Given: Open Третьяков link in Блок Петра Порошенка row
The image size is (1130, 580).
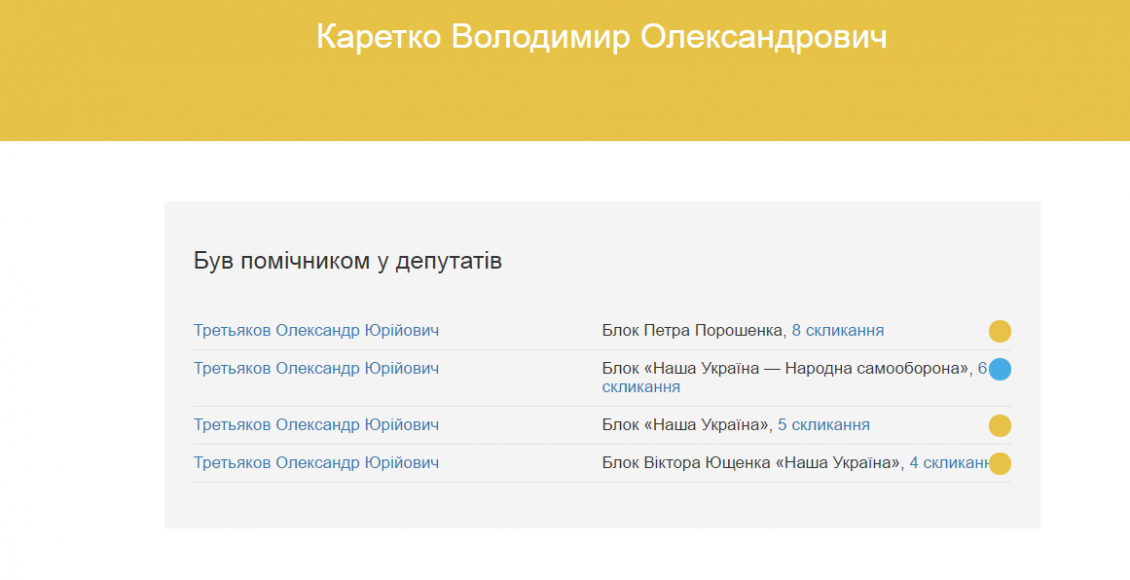Looking at the screenshot, I should click(x=316, y=331).
